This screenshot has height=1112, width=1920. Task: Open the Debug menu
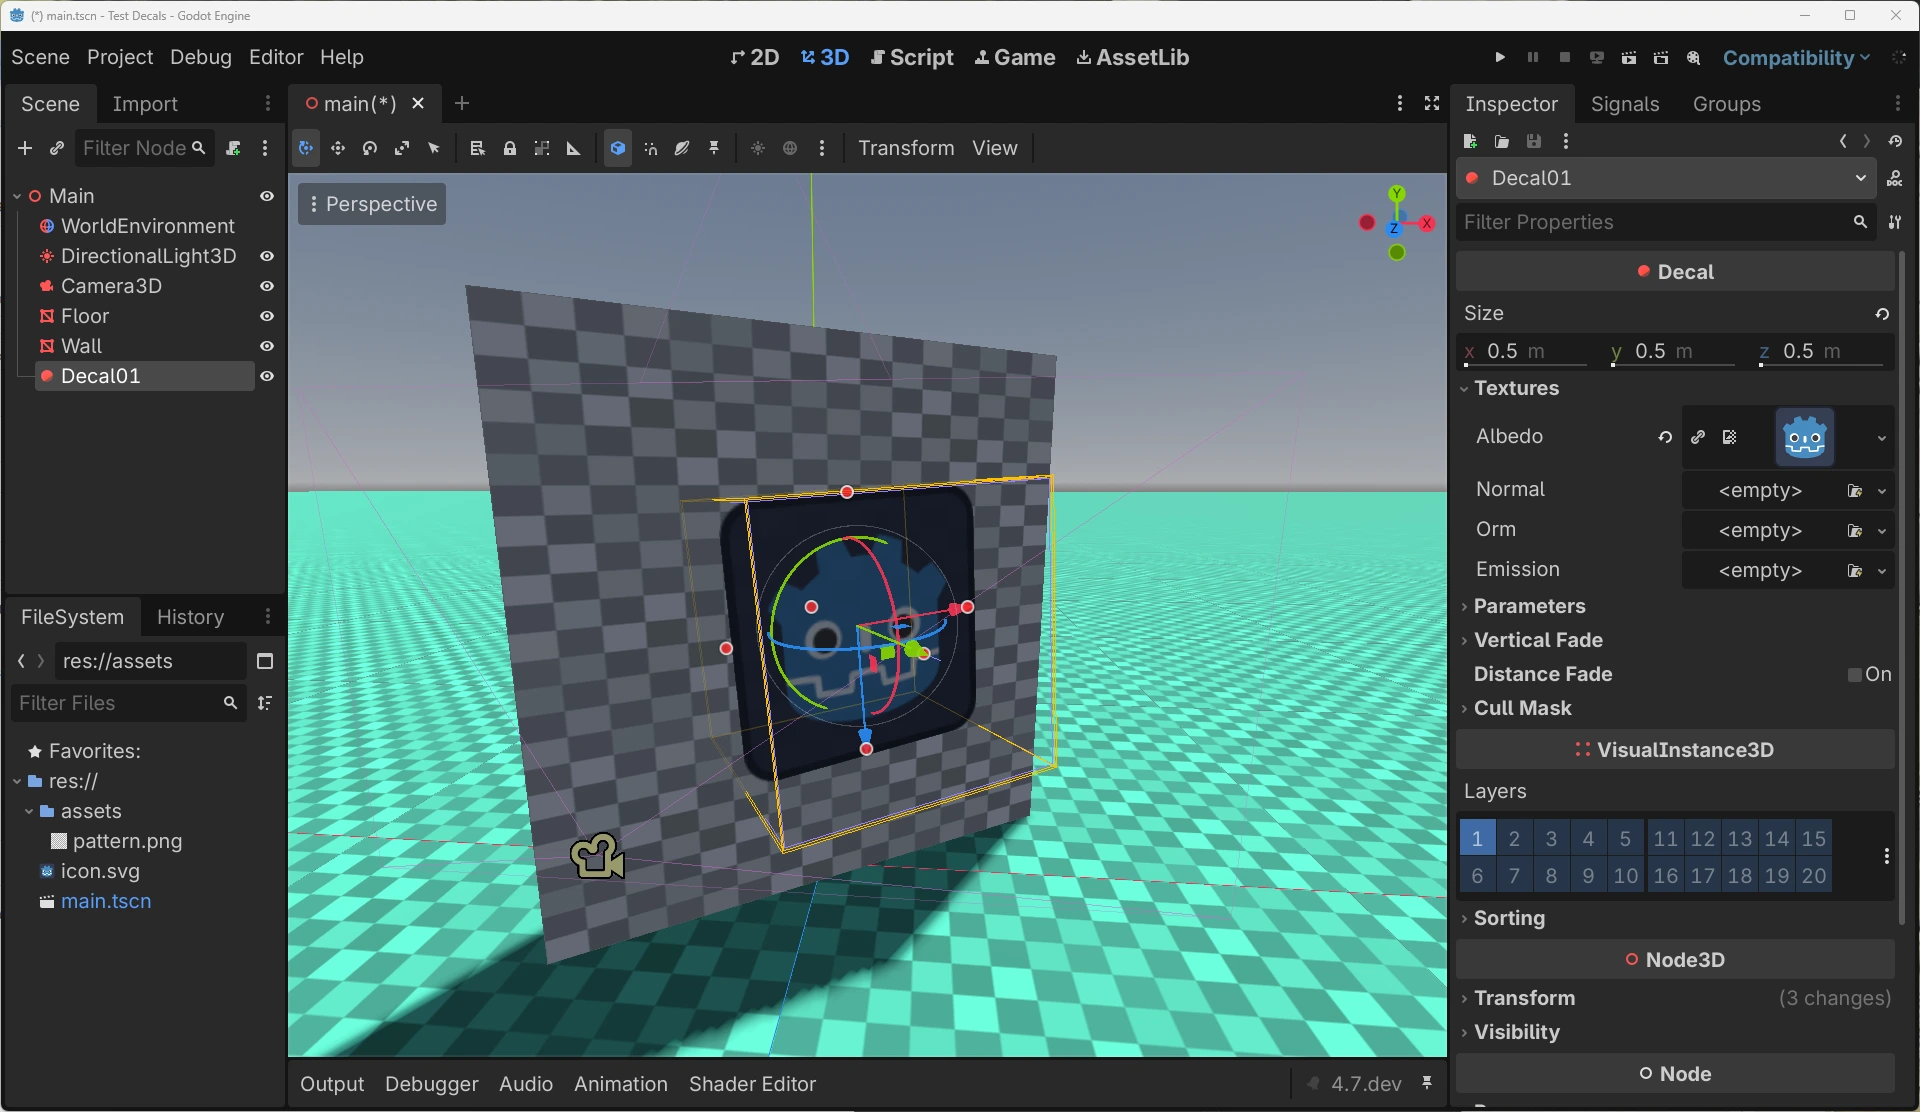pos(201,57)
